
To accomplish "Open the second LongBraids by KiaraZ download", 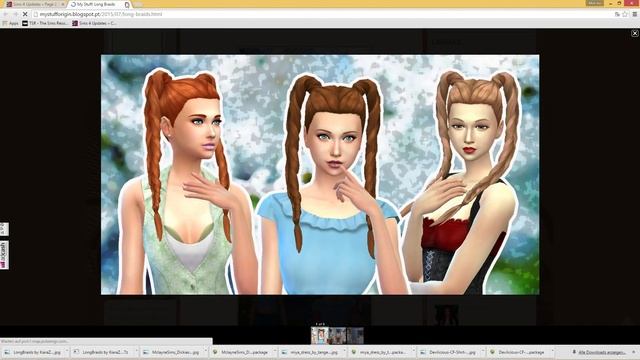I will point(102,352).
